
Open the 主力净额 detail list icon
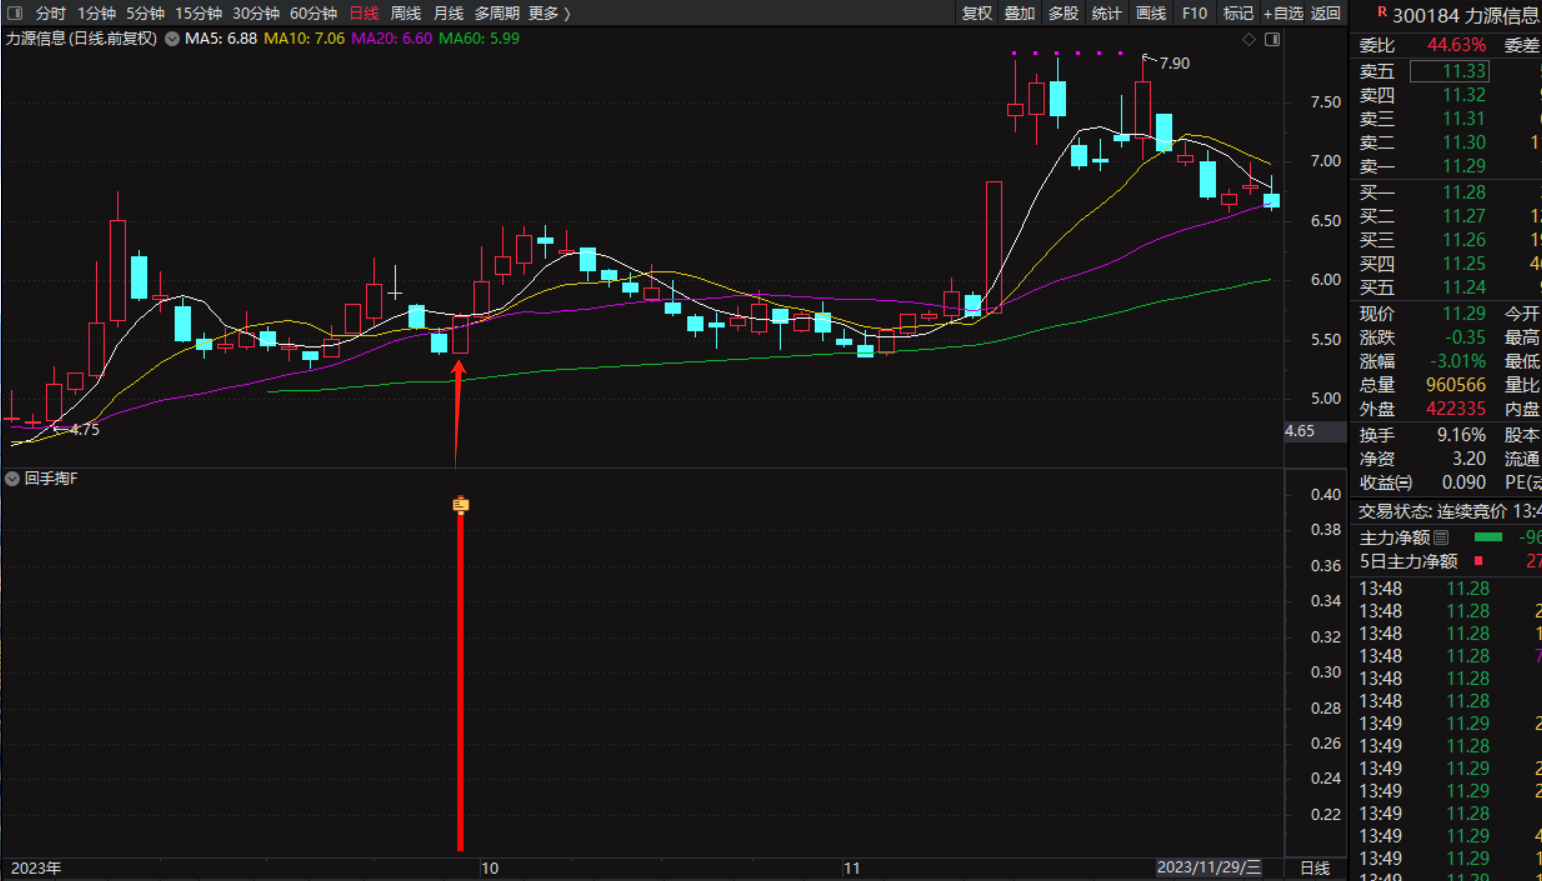pyautogui.click(x=1441, y=537)
